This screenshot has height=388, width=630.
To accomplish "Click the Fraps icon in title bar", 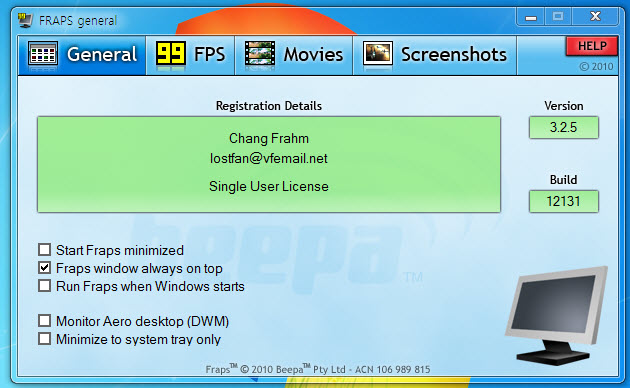I will (x=25, y=20).
